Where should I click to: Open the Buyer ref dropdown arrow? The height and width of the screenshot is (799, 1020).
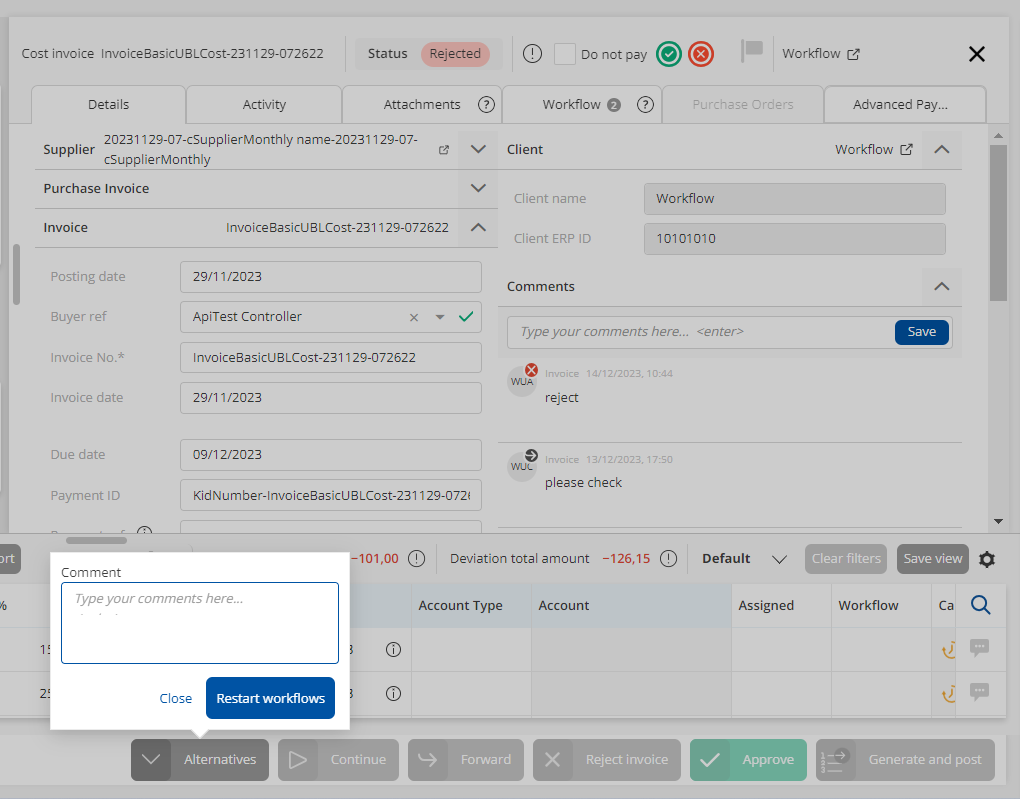(439, 317)
